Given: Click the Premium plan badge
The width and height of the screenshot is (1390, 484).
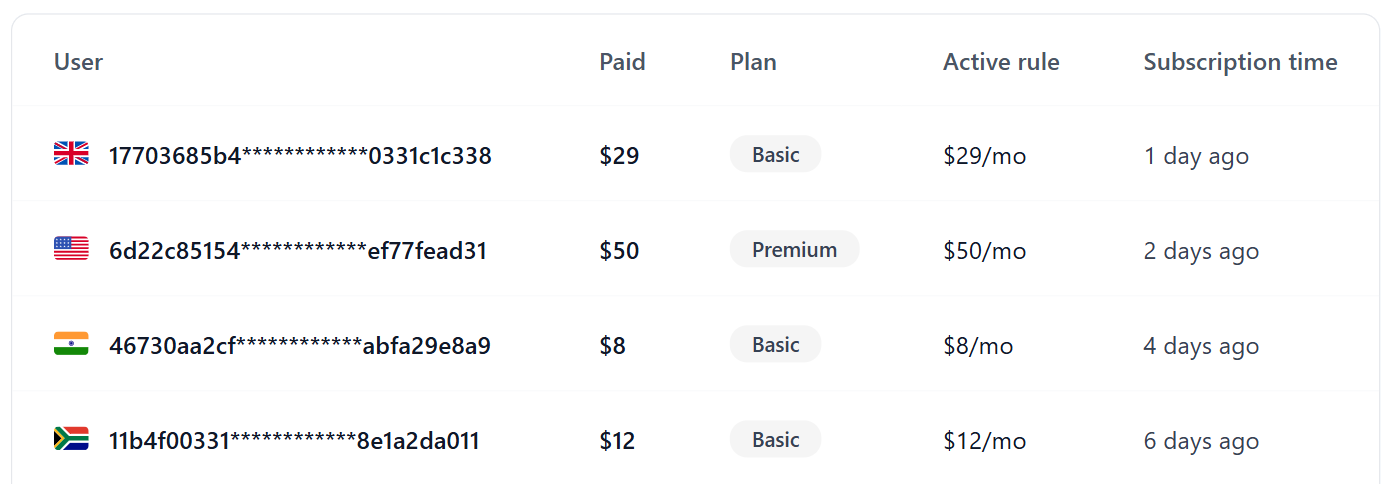Looking at the screenshot, I should 794,250.
